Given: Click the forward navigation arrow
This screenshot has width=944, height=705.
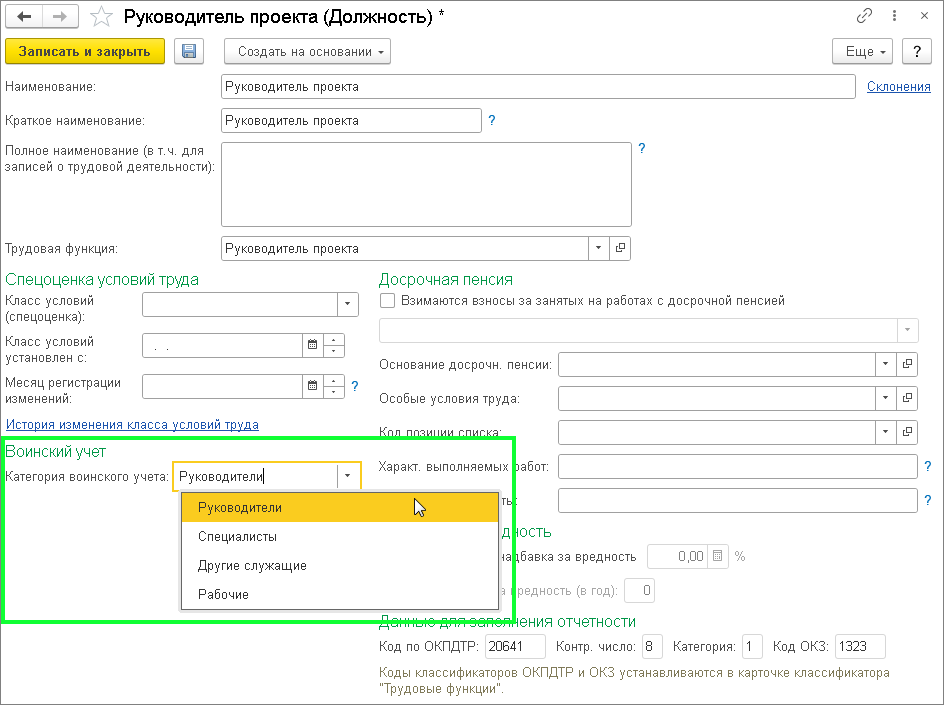Looking at the screenshot, I should coord(59,17).
